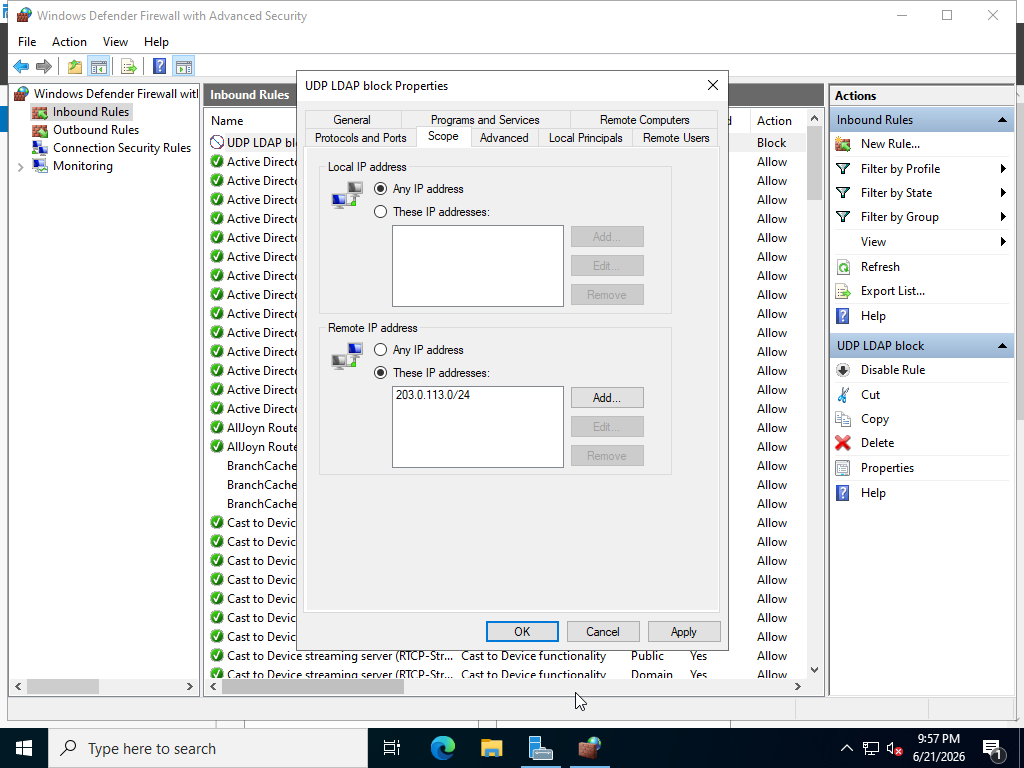1024x768 pixels.
Task: Open Server Manager from the taskbar
Action: [x=540, y=748]
